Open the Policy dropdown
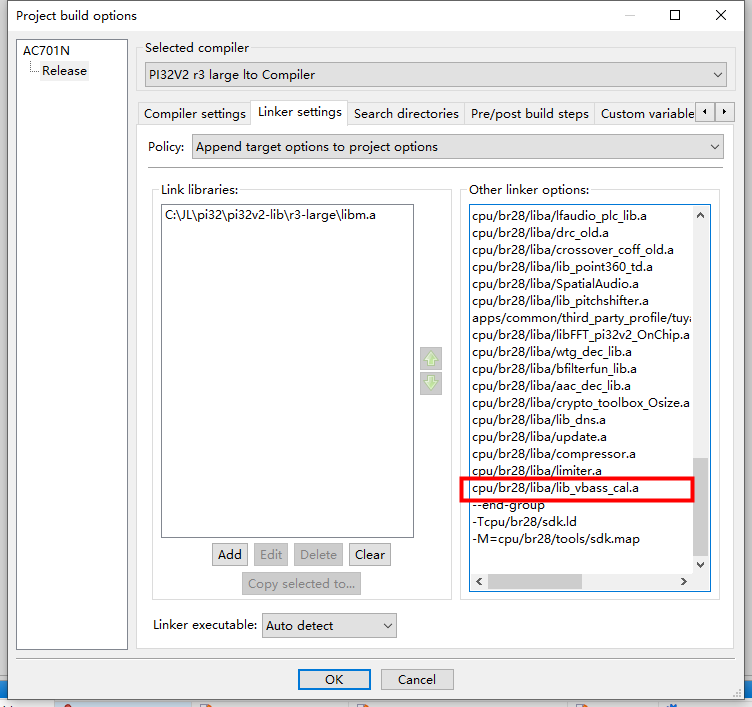The width and height of the screenshot is (752, 707). 458,147
